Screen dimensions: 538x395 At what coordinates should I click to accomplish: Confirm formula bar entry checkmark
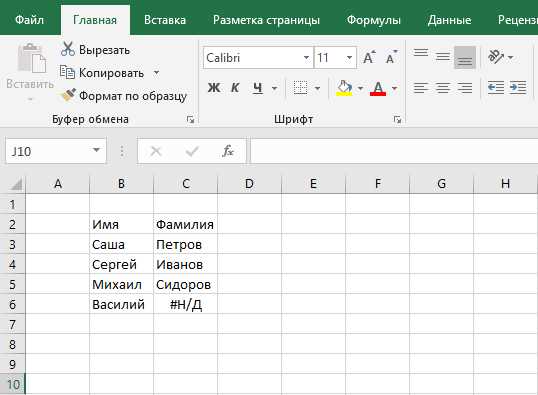192,151
